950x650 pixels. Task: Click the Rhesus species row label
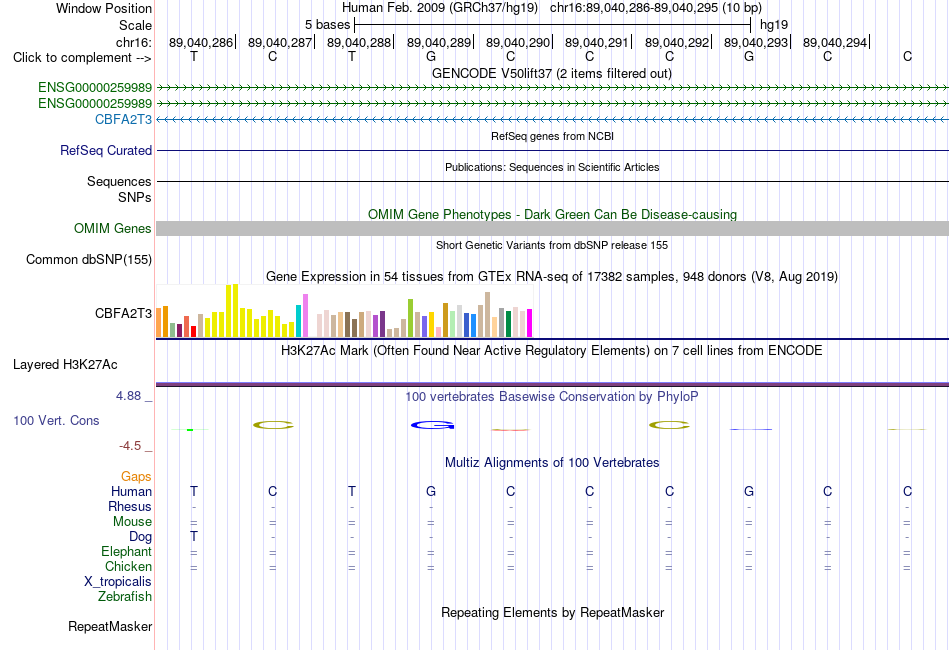pos(130,506)
